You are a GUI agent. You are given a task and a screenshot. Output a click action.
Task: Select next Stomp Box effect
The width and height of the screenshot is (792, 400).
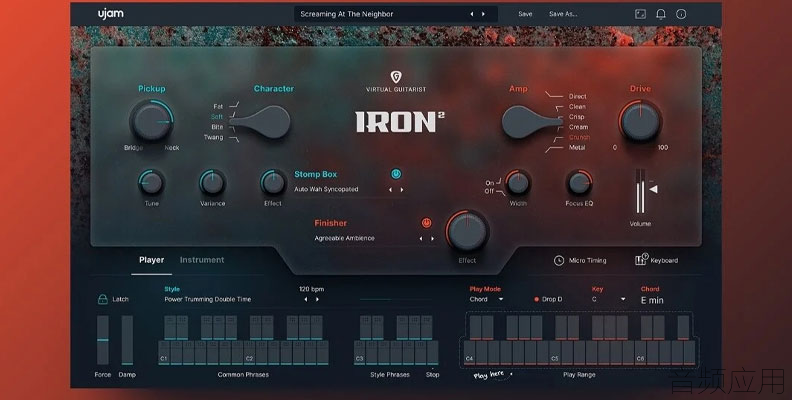point(402,190)
